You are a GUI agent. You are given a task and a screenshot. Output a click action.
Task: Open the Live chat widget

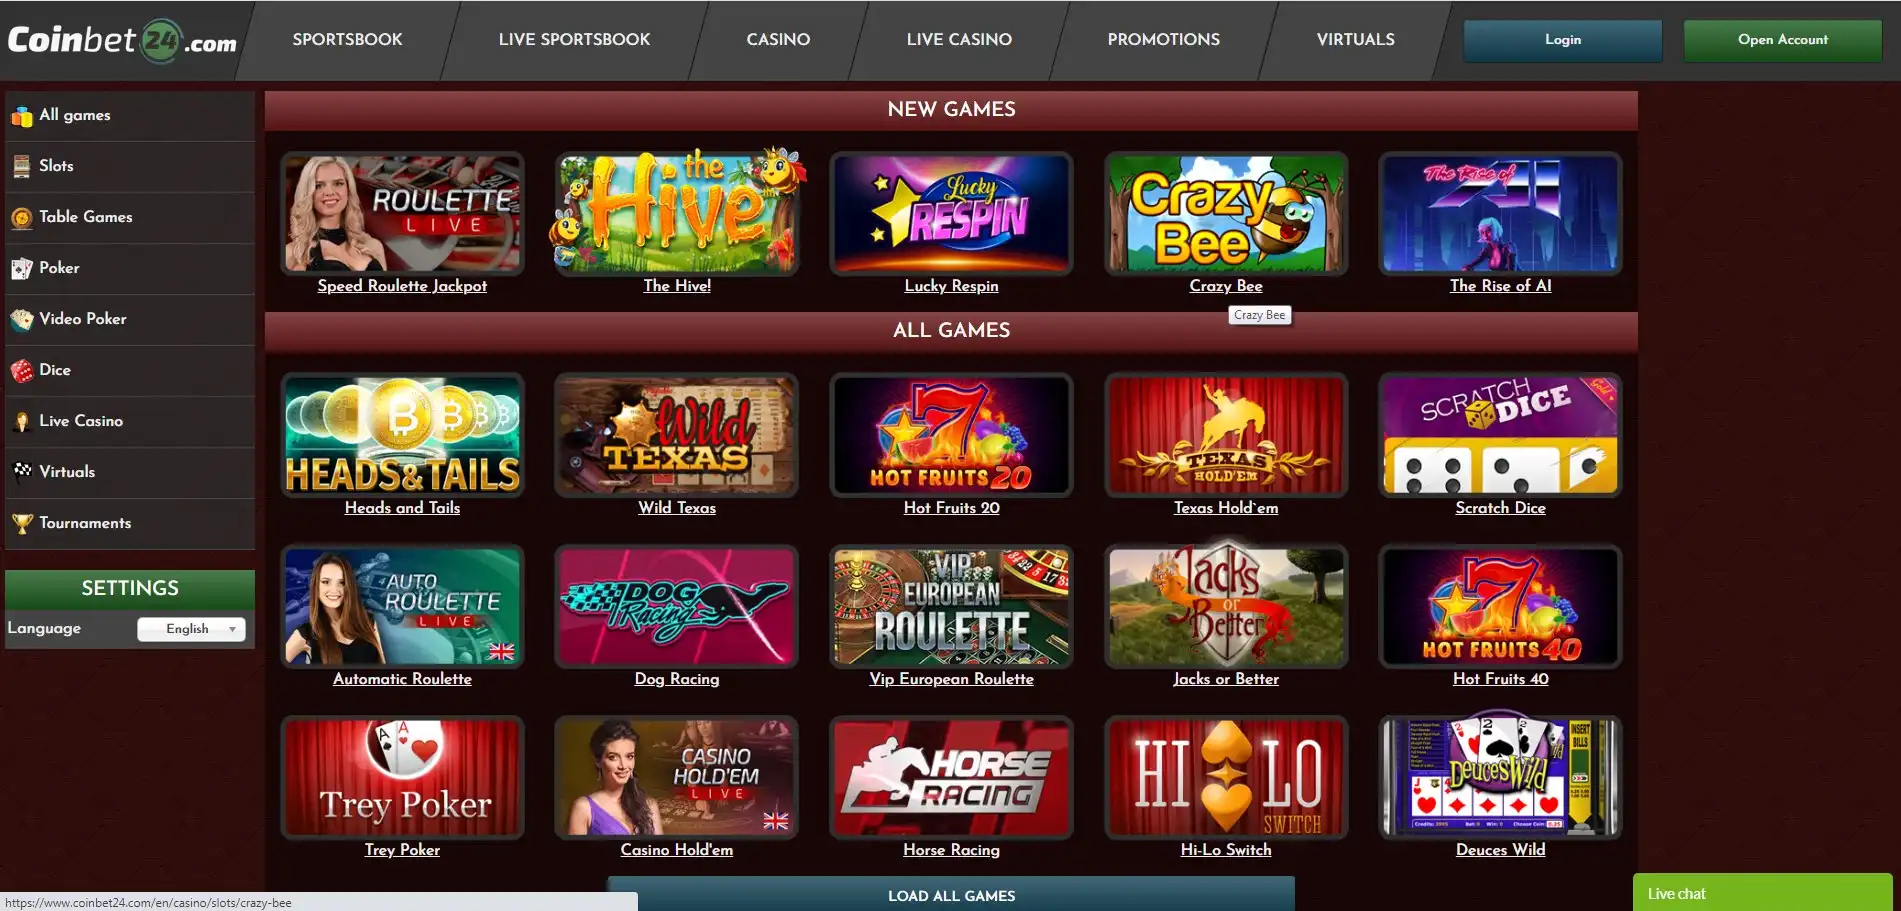coord(1762,893)
